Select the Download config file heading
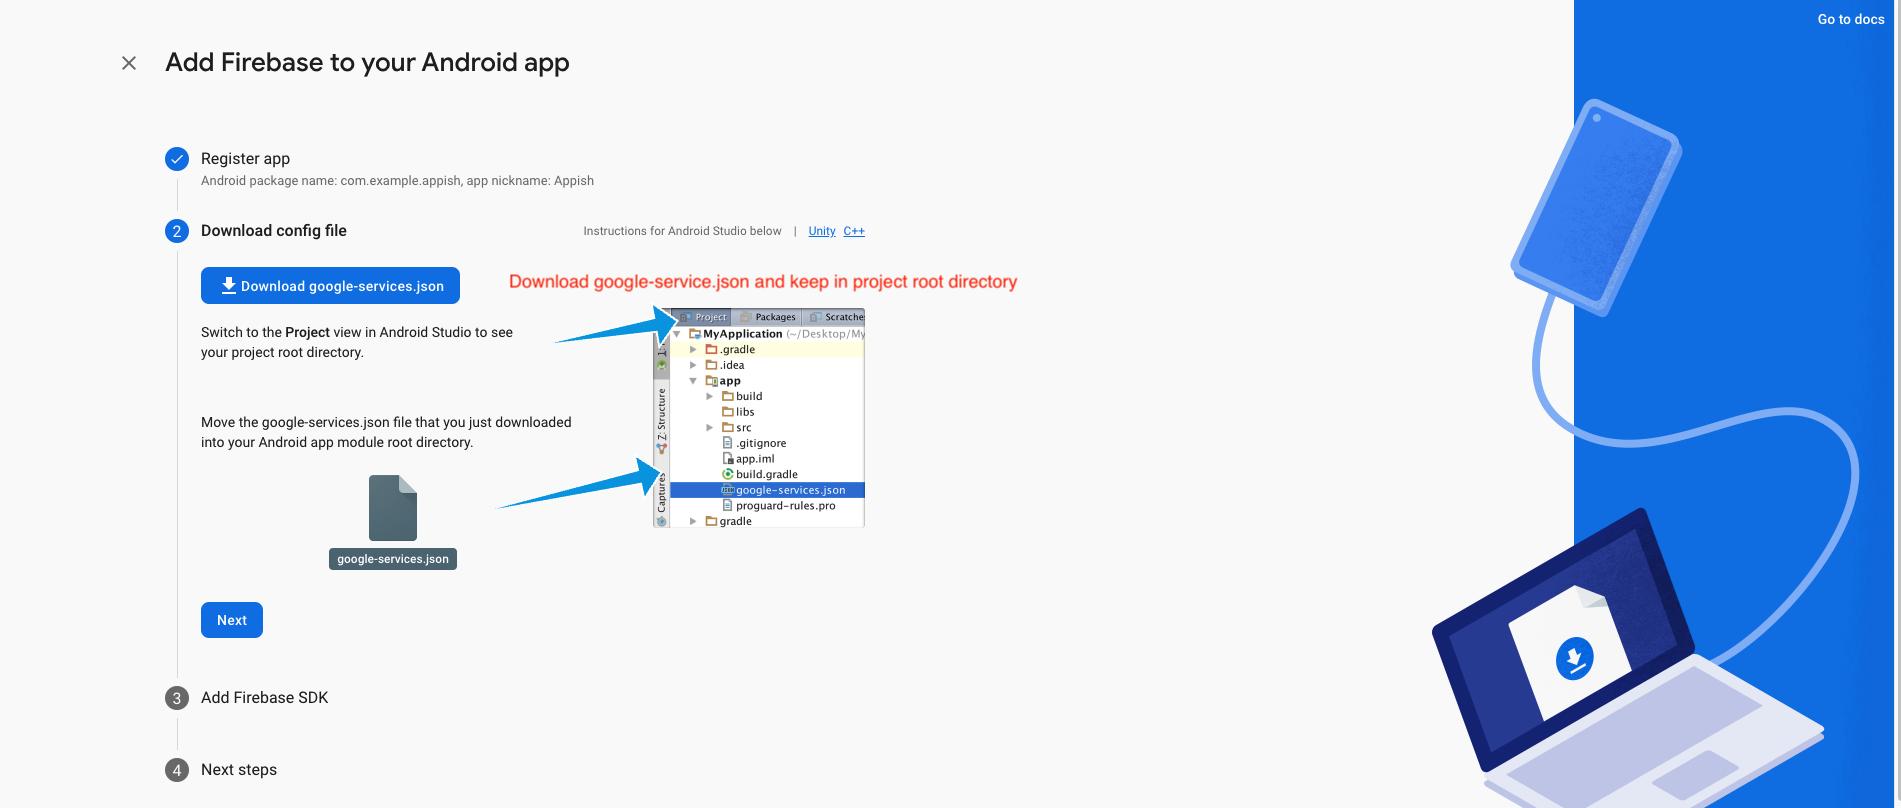Image resolution: width=1901 pixels, height=808 pixels. [x=274, y=230]
